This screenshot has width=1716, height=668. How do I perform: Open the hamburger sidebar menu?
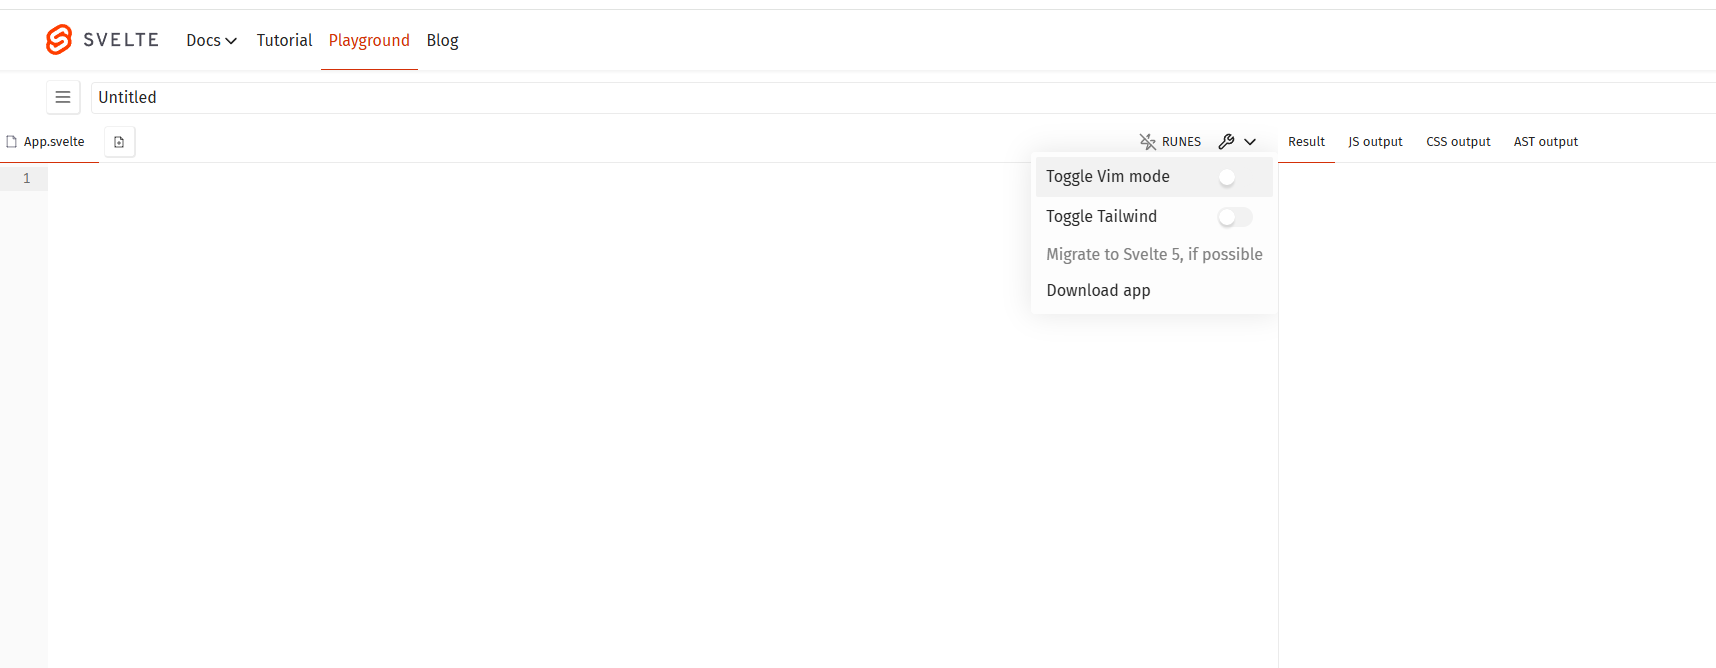pyautogui.click(x=63, y=97)
